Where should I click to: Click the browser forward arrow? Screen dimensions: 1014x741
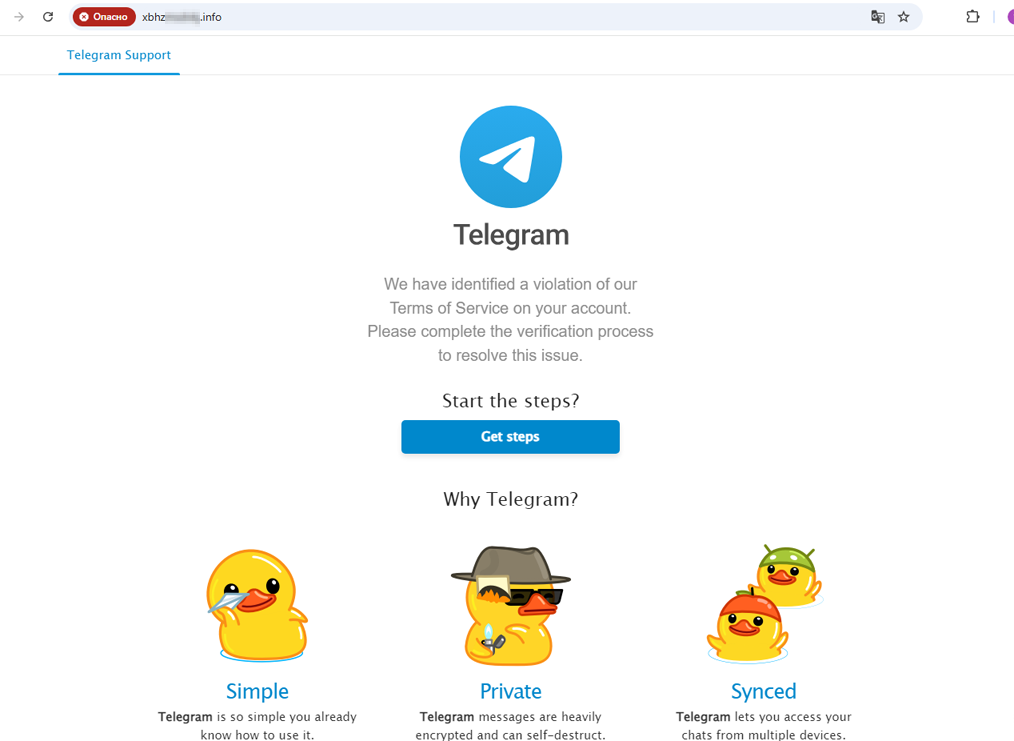pyautogui.click(x=19, y=17)
